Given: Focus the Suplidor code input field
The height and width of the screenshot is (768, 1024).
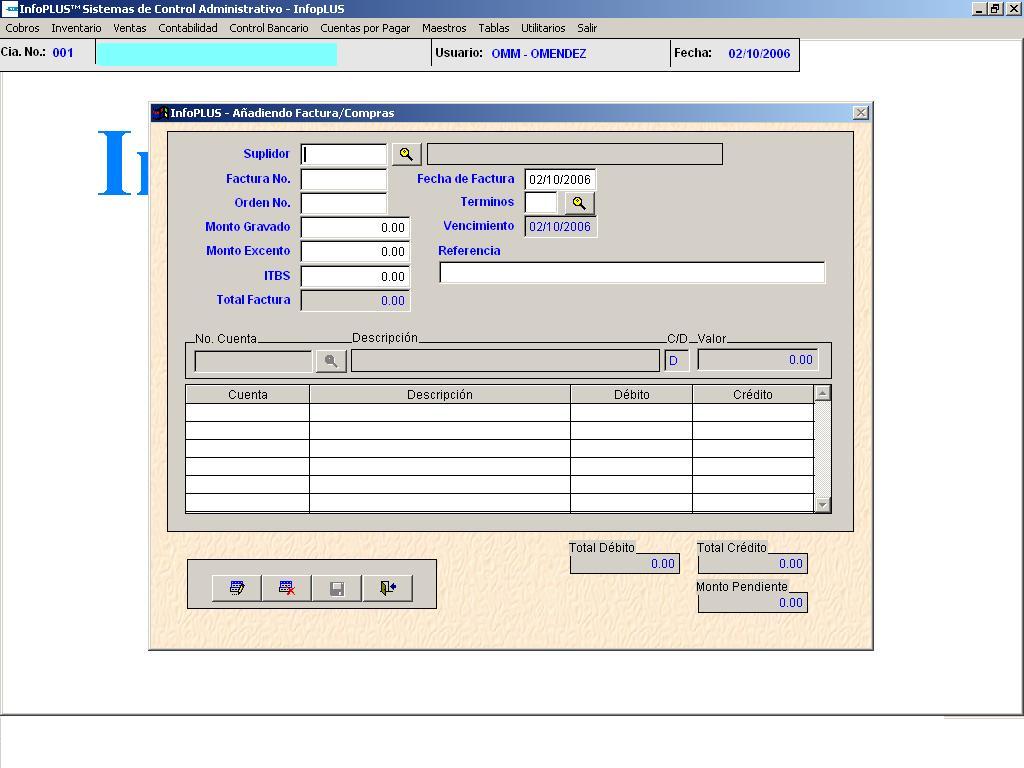Looking at the screenshot, I should 344,154.
